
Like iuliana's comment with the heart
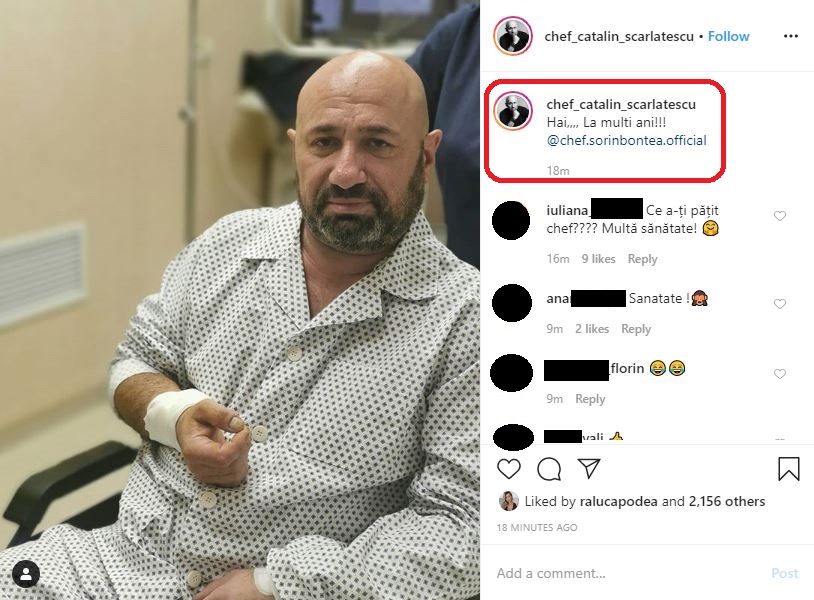coord(780,216)
